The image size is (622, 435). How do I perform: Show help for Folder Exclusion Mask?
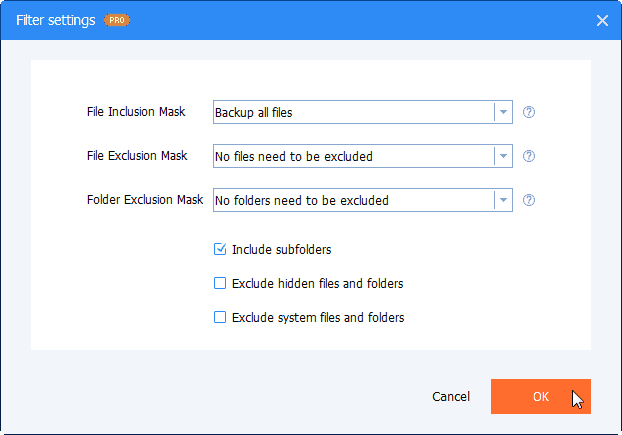[529, 200]
